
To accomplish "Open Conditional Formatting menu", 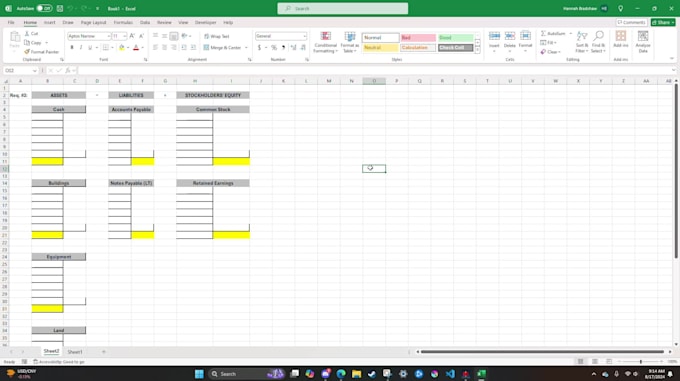I will [325, 42].
